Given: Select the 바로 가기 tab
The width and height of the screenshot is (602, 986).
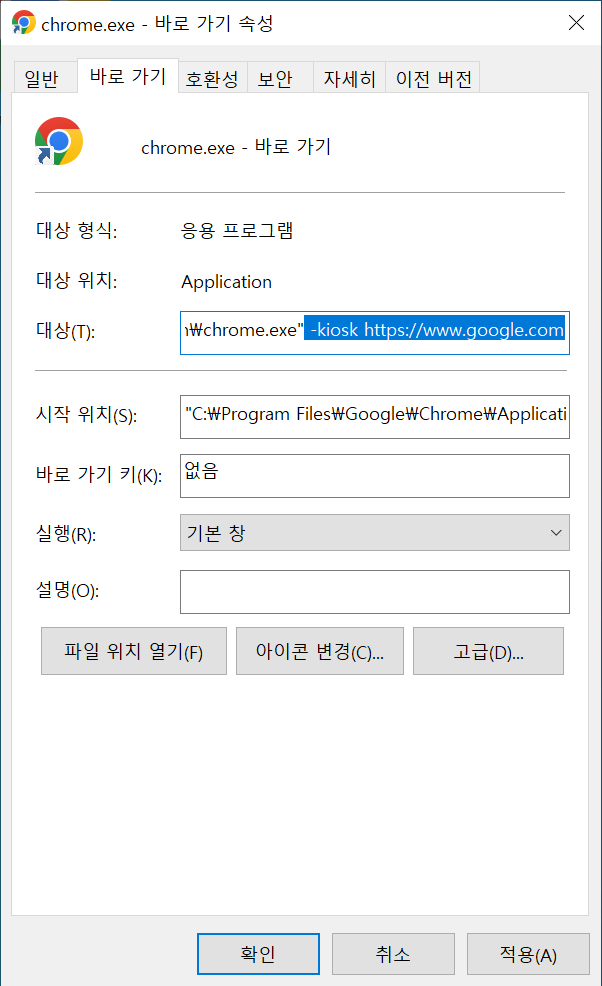Looking at the screenshot, I should click(128, 77).
